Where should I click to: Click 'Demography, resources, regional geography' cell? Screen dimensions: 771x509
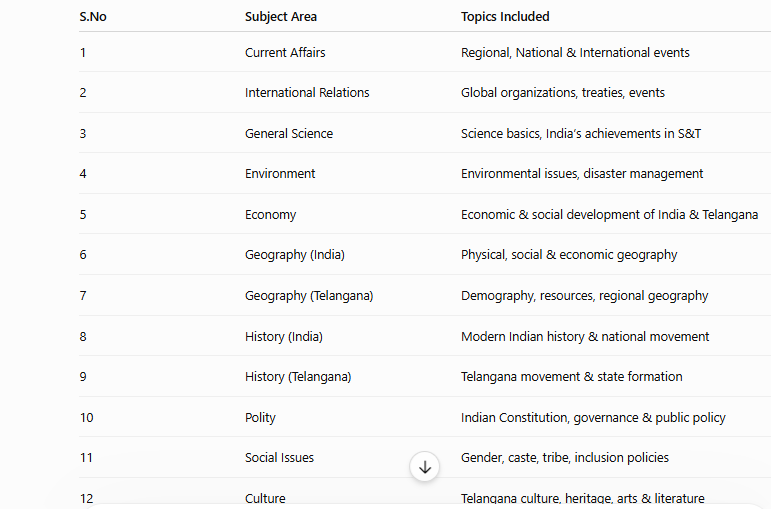click(x=584, y=296)
